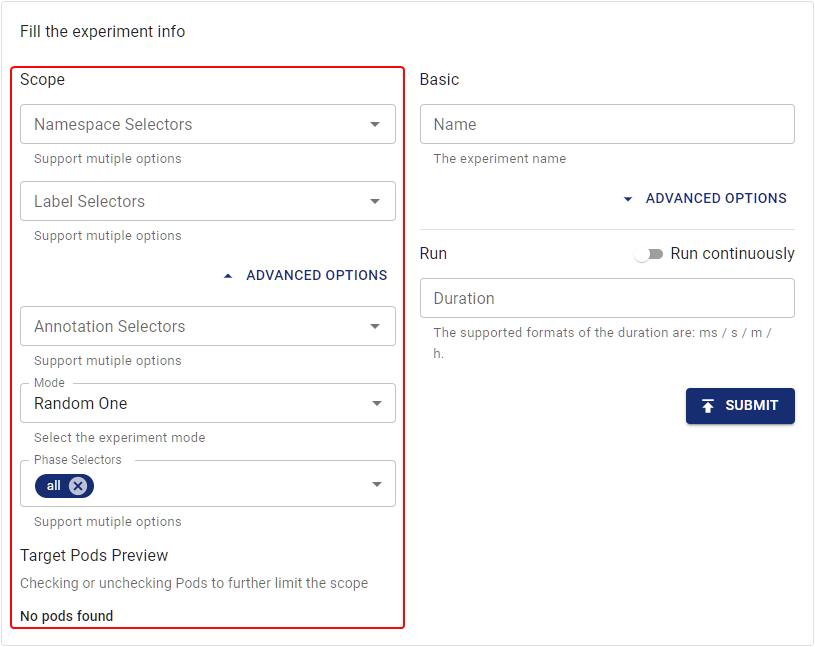Remove the "all" chip from Phase Selectors

point(78,485)
